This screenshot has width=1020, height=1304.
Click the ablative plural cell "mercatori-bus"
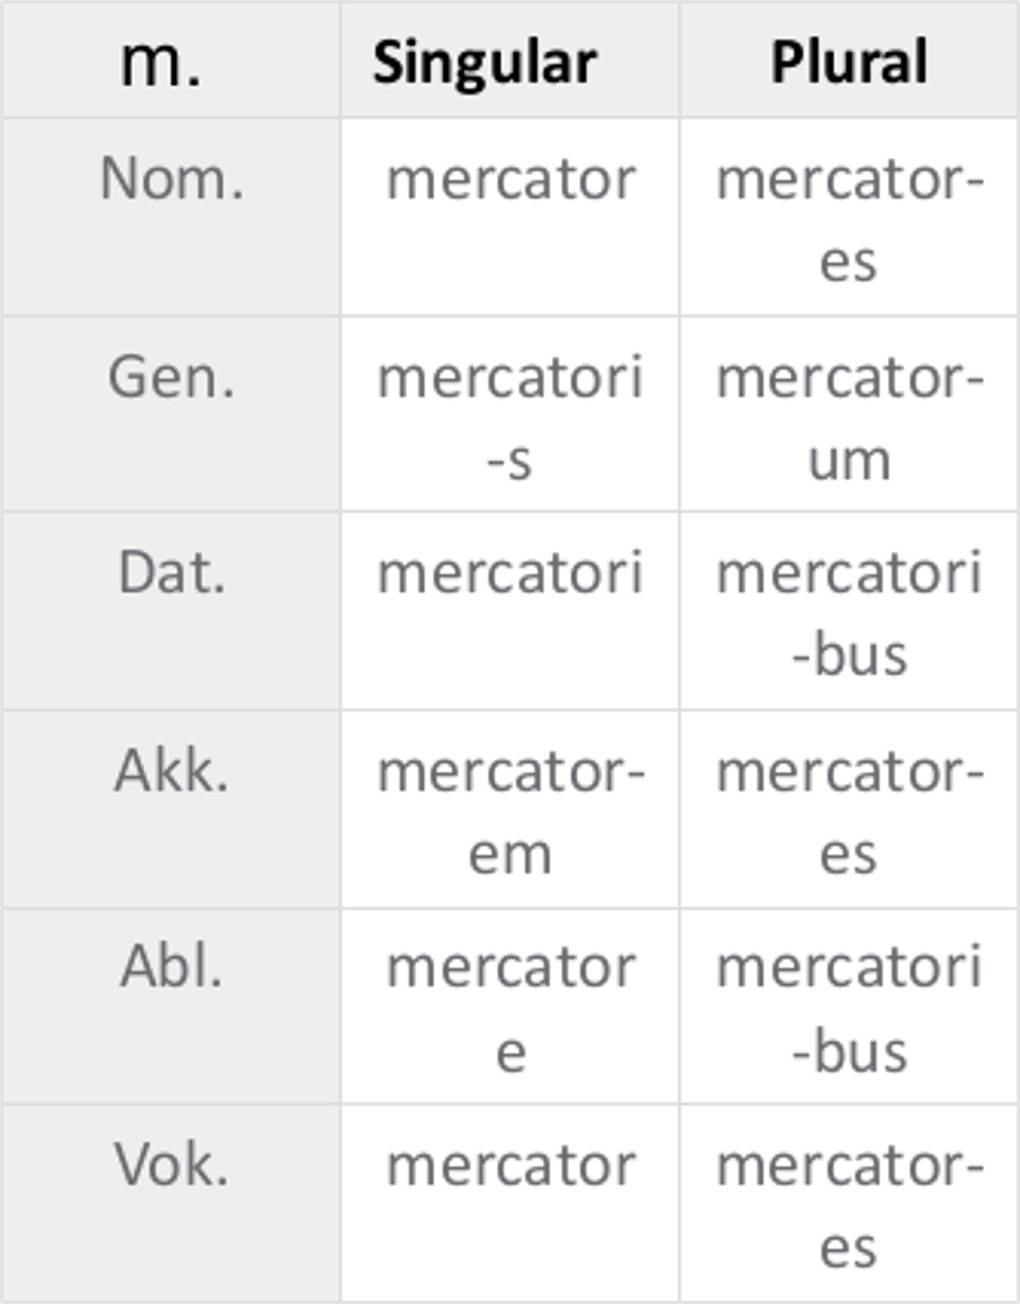[x=849, y=1008]
